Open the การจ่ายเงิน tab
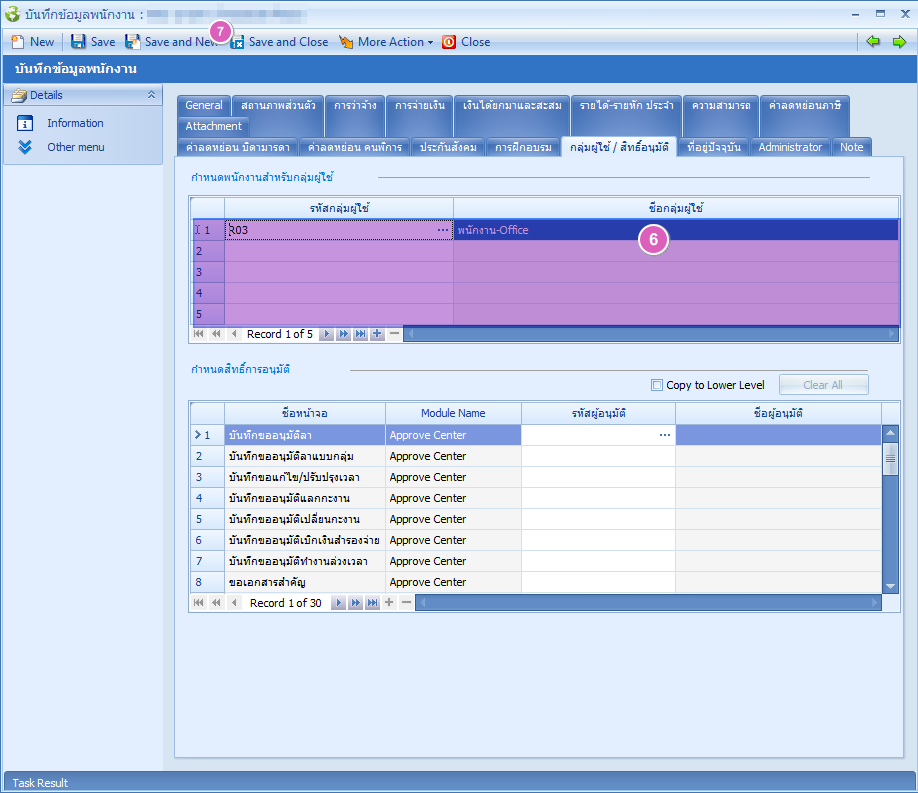 coord(420,105)
